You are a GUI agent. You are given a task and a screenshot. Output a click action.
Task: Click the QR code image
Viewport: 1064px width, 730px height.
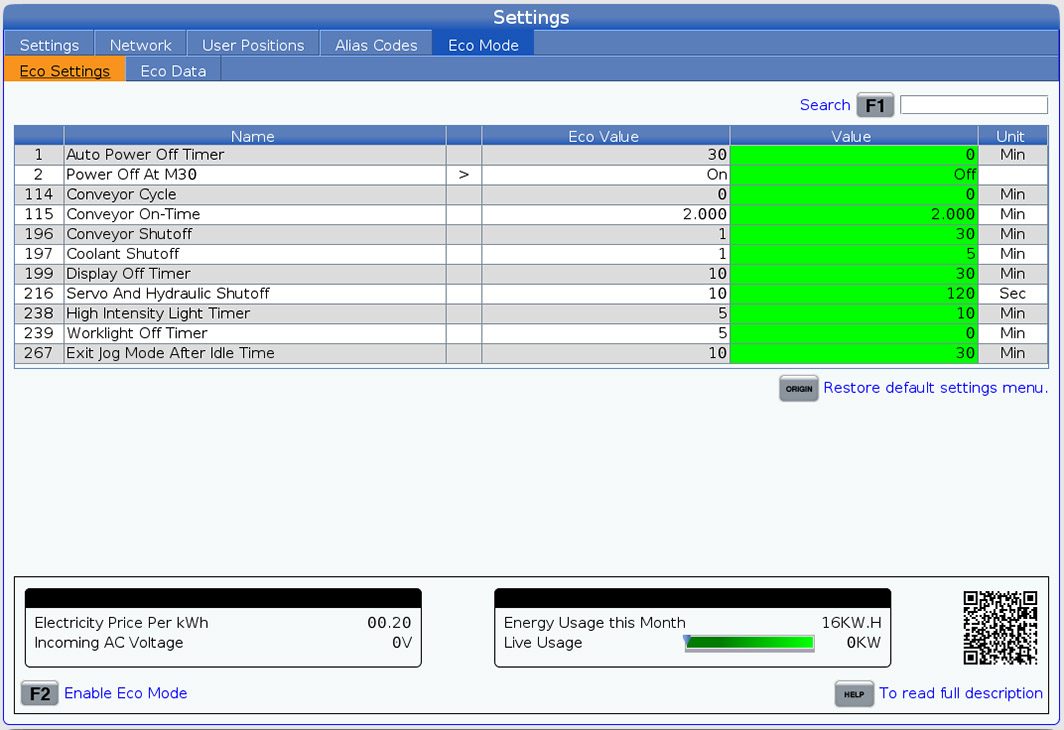(x=999, y=628)
